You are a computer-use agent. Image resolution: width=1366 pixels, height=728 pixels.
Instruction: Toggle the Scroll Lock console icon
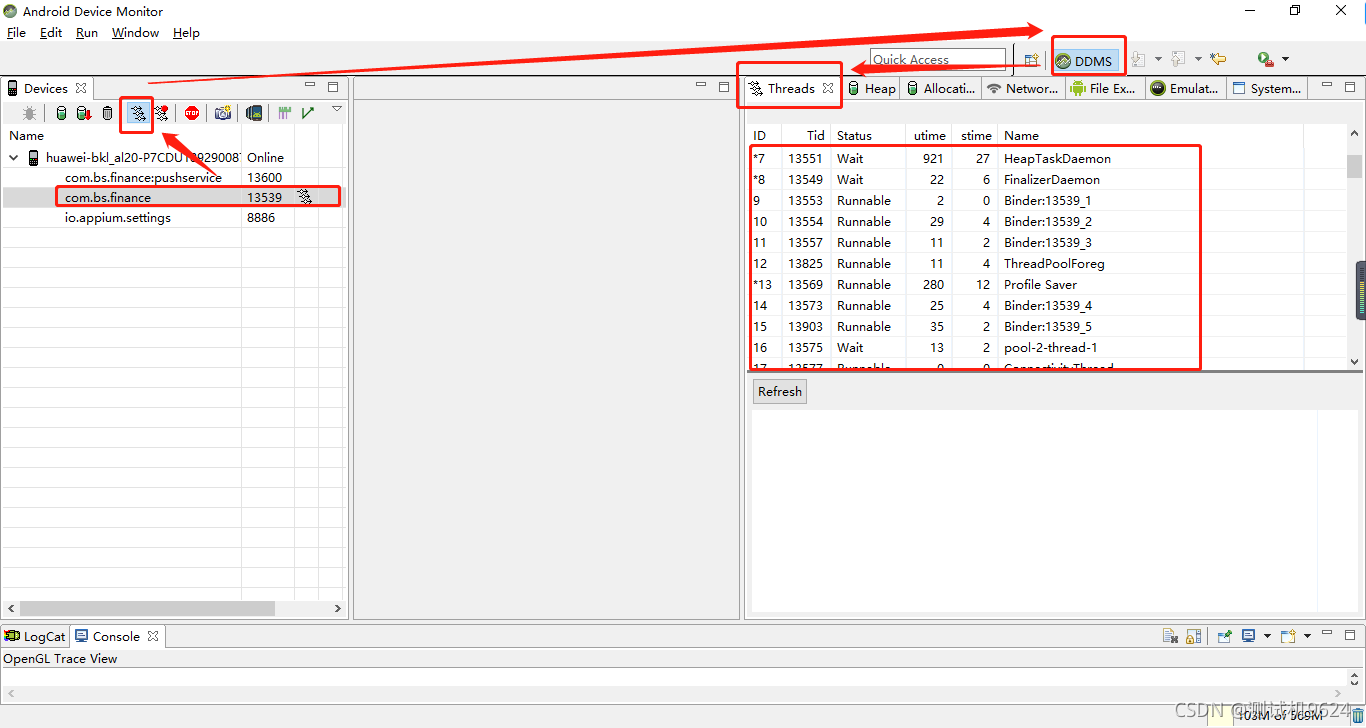(1193, 636)
